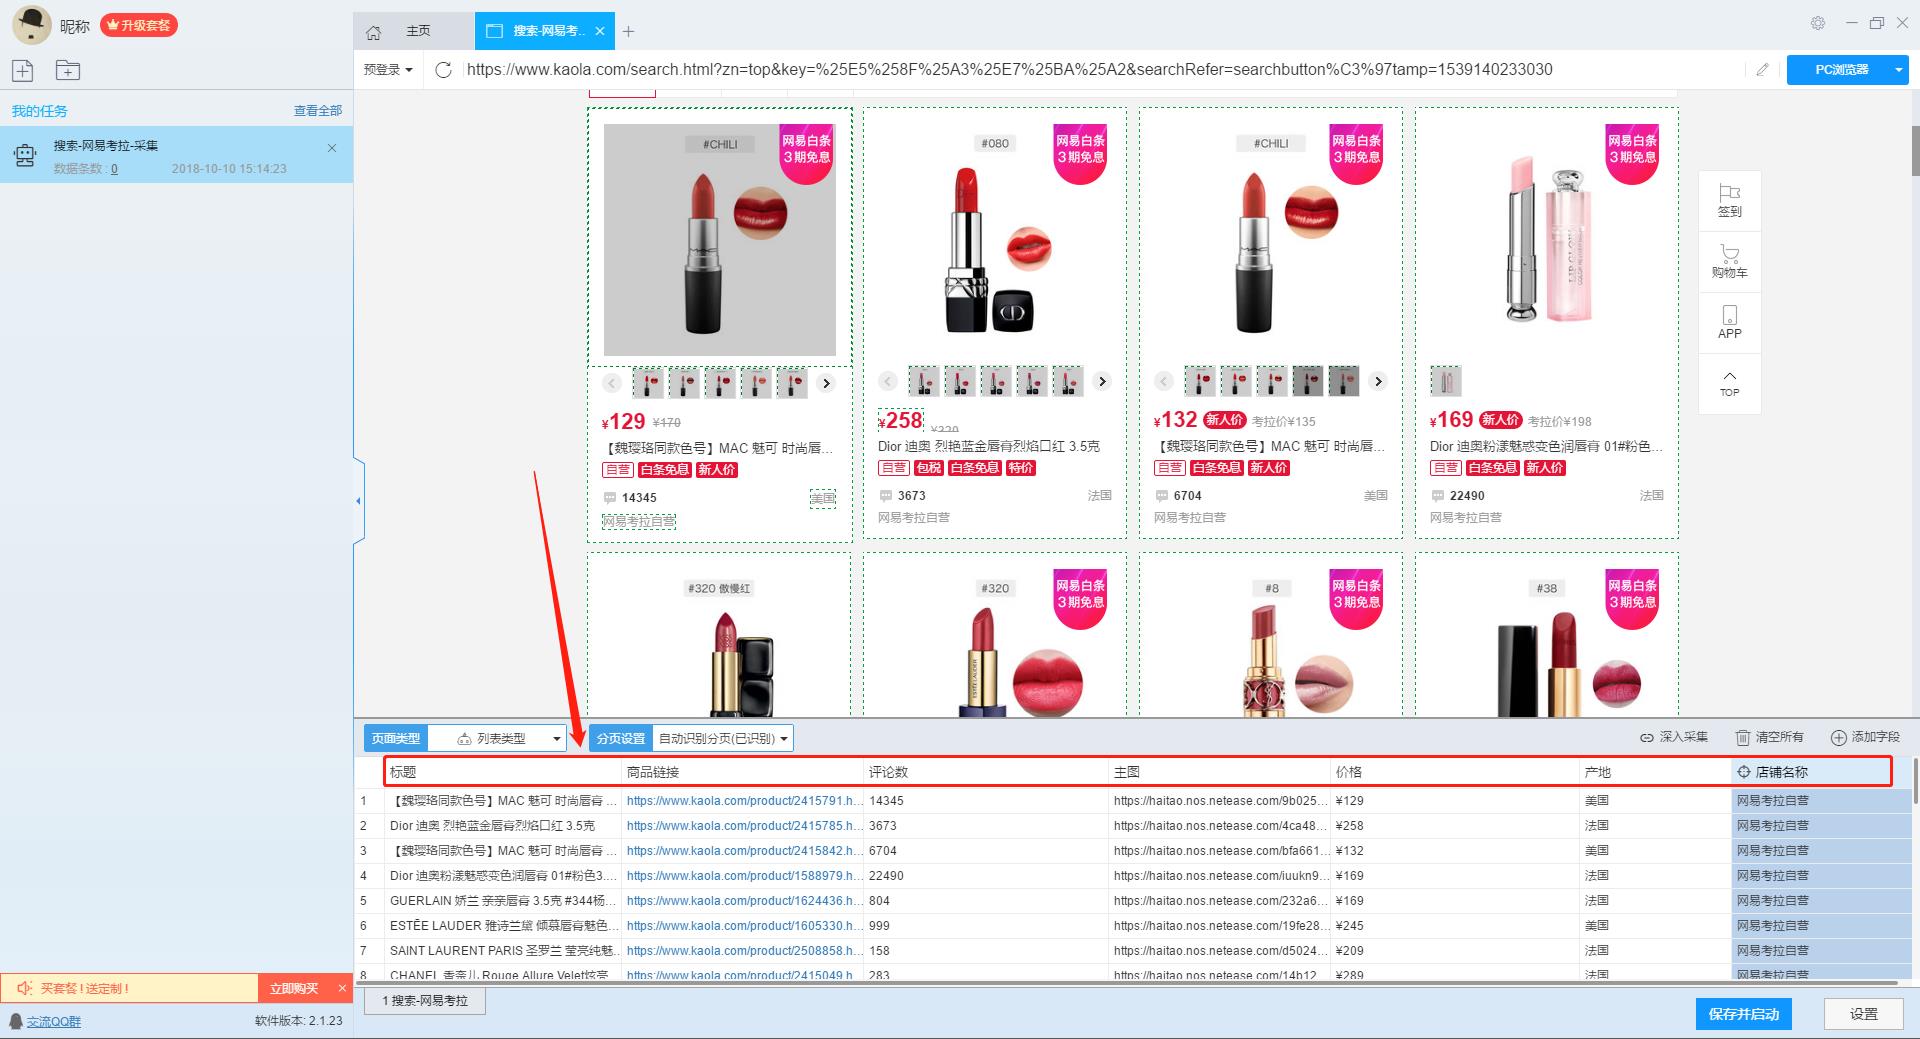Image resolution: width=1920 pixels, height=1039 pixels.
Task: Click the ¥258 price cell in table
Action: [x=1454, y=826]
